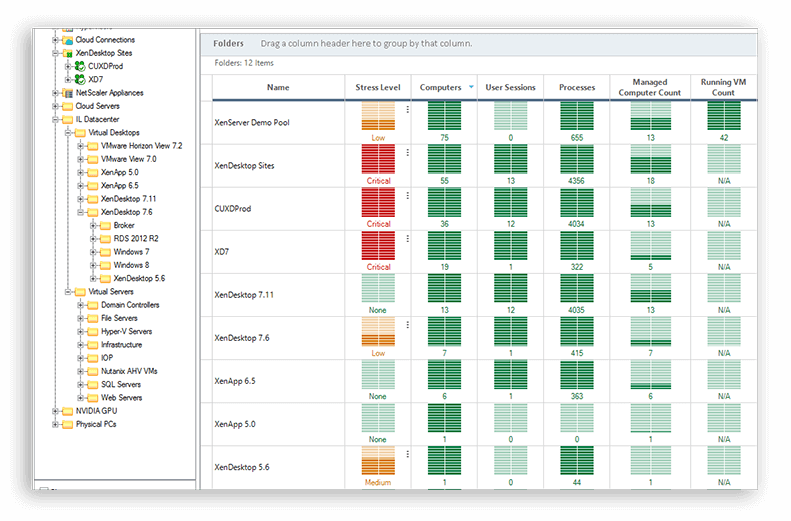
Task: Select File Servers in the folder tree
Action: 119,318
